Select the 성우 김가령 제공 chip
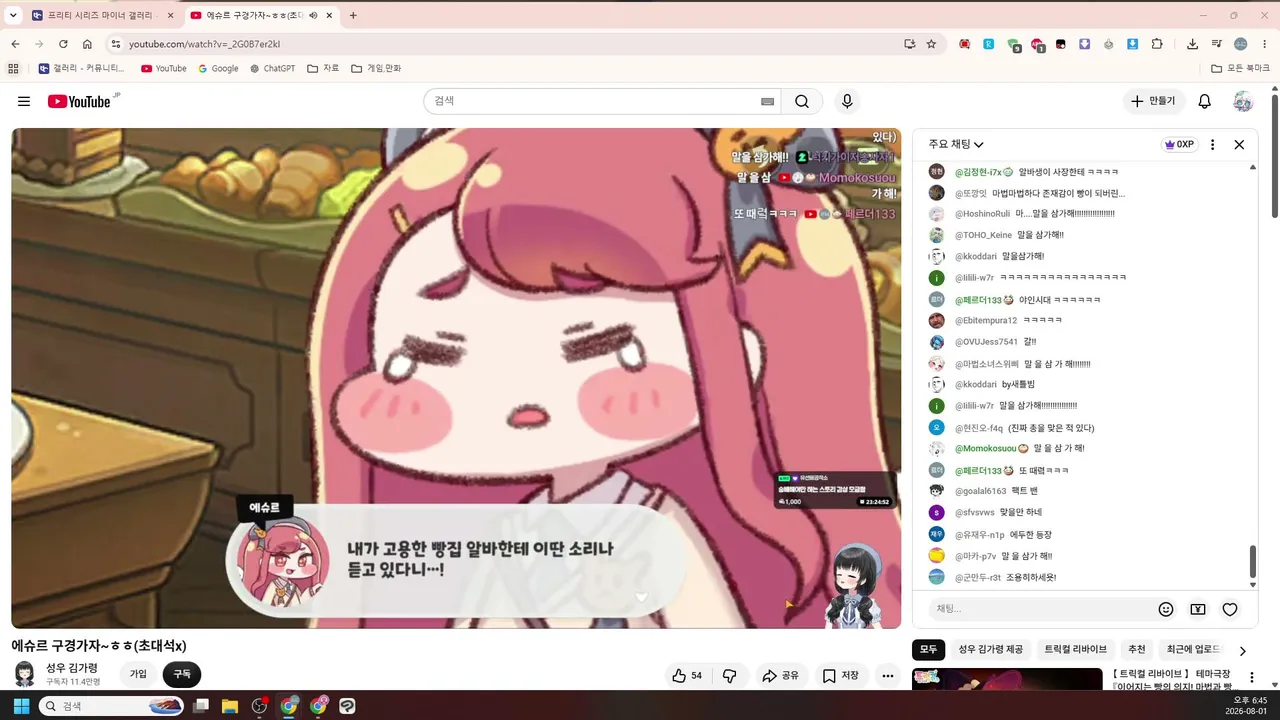 coord(991,650)
